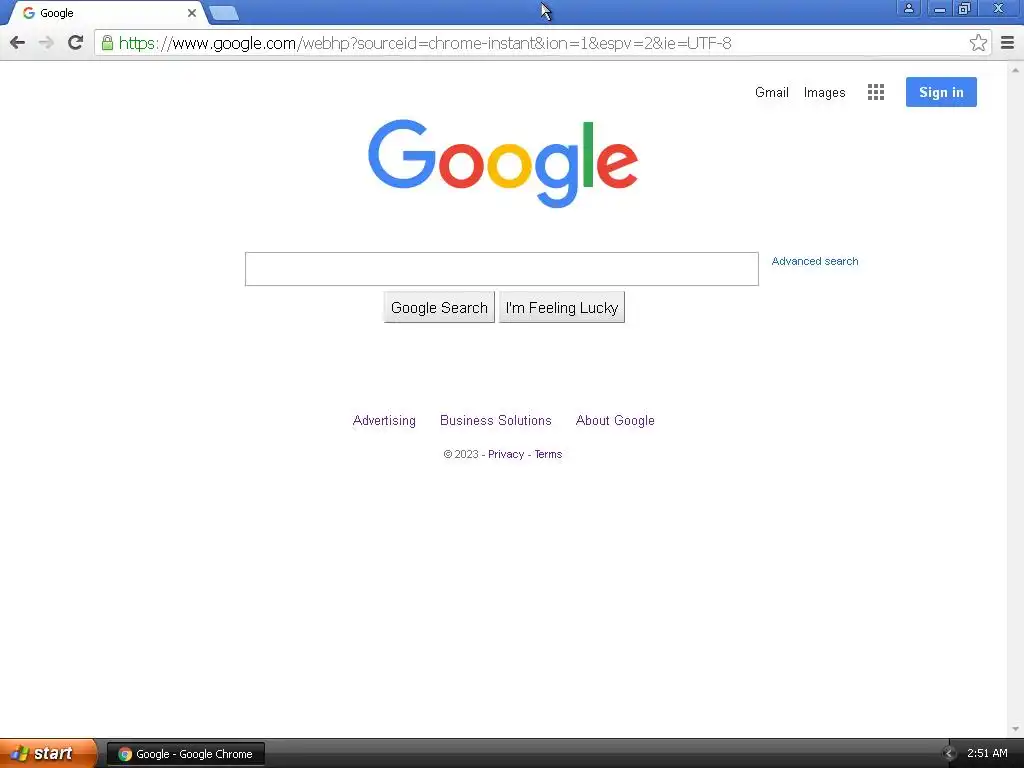Go back with the browser back arrow
Viewport: 1024px width, 768px height.
point(18,43)
